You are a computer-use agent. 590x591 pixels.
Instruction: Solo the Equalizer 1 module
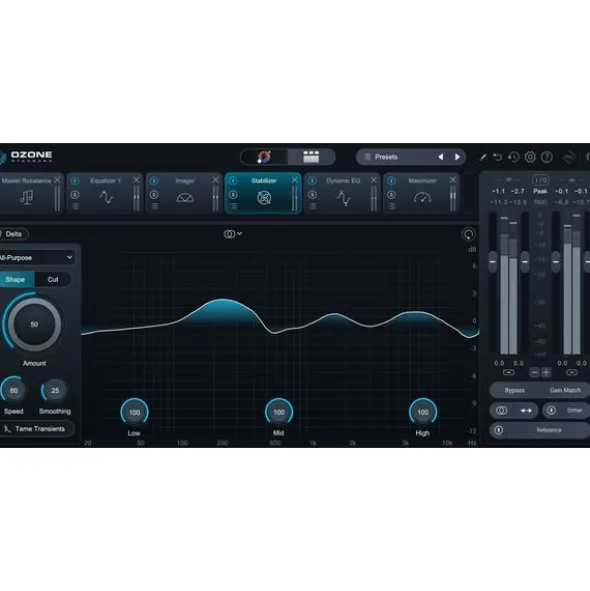coord(75,195)
